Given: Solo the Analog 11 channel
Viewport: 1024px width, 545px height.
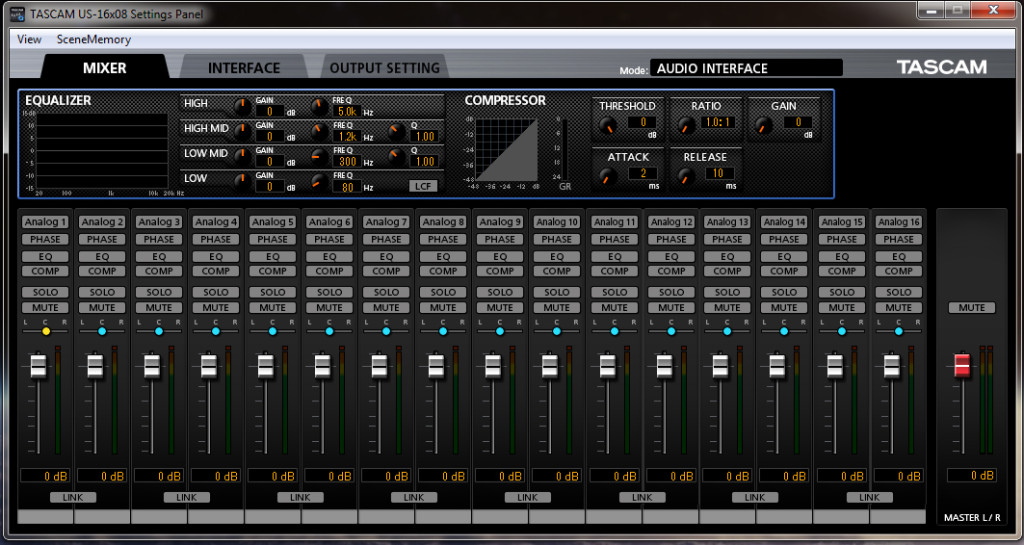Looking at the screenshot, I should pyautogui.click(x=615, y=292).
